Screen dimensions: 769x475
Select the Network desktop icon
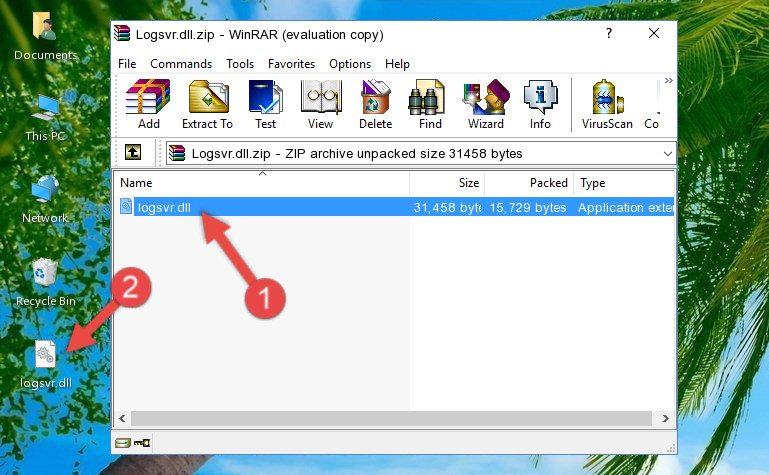coord(46,199)
